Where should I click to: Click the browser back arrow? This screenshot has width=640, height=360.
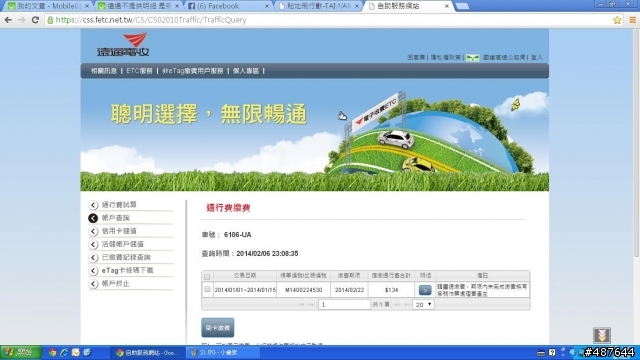pyautogui.click(x=8, y=20)
